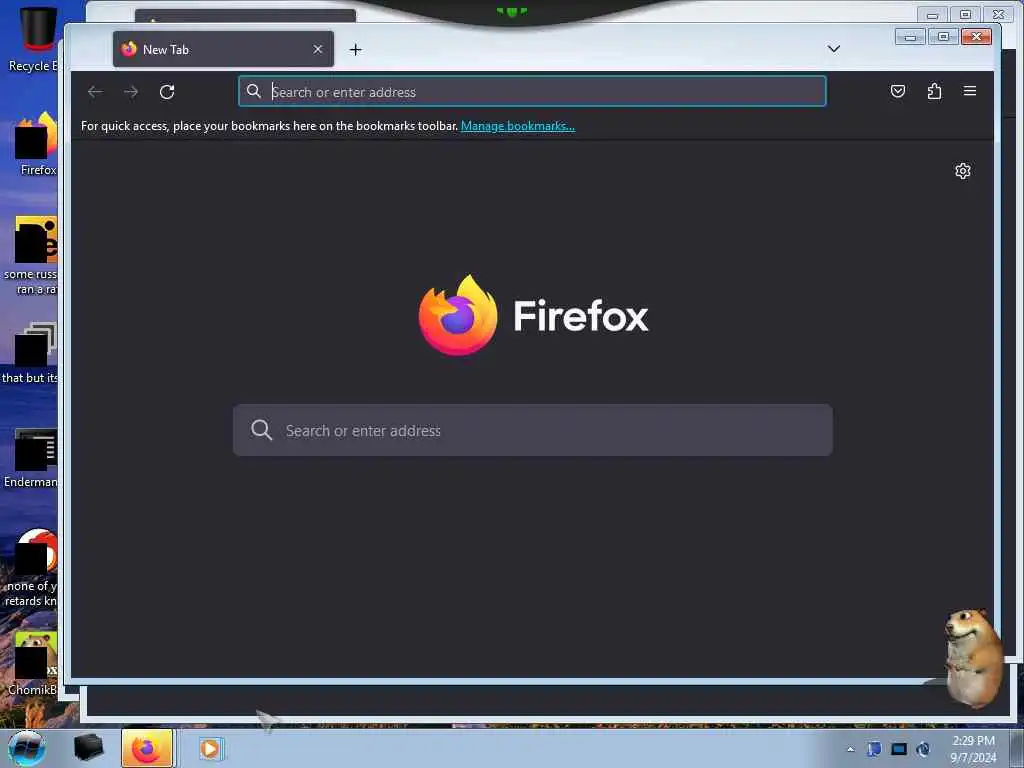1024x768 pixels.
Task: Open the Firefox hamburger application menu
Action: tap(970, 91)
